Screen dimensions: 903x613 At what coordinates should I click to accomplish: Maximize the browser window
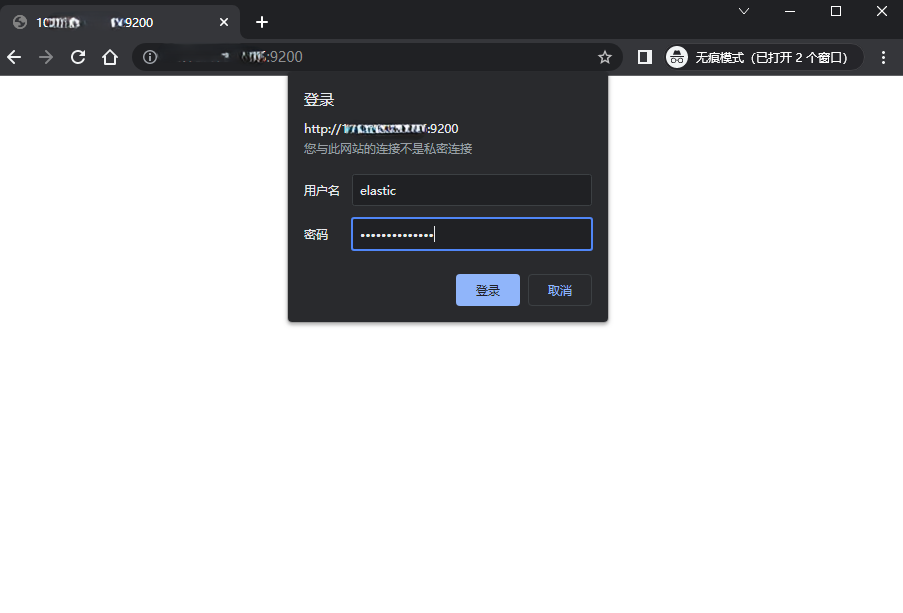coord(836,11)
